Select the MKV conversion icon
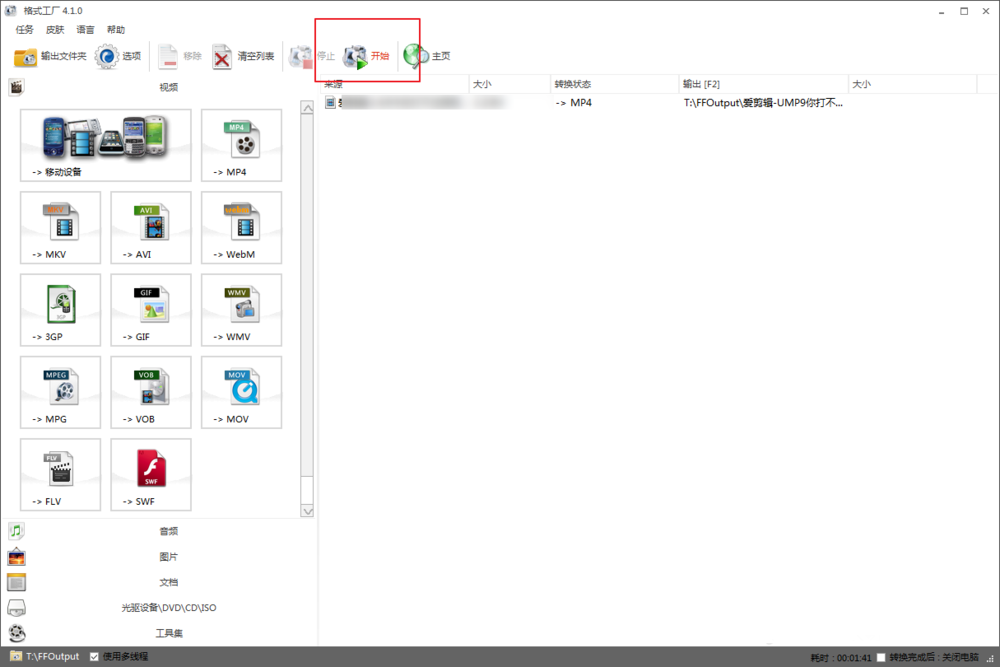1000x667 pixels. point(61,228)
